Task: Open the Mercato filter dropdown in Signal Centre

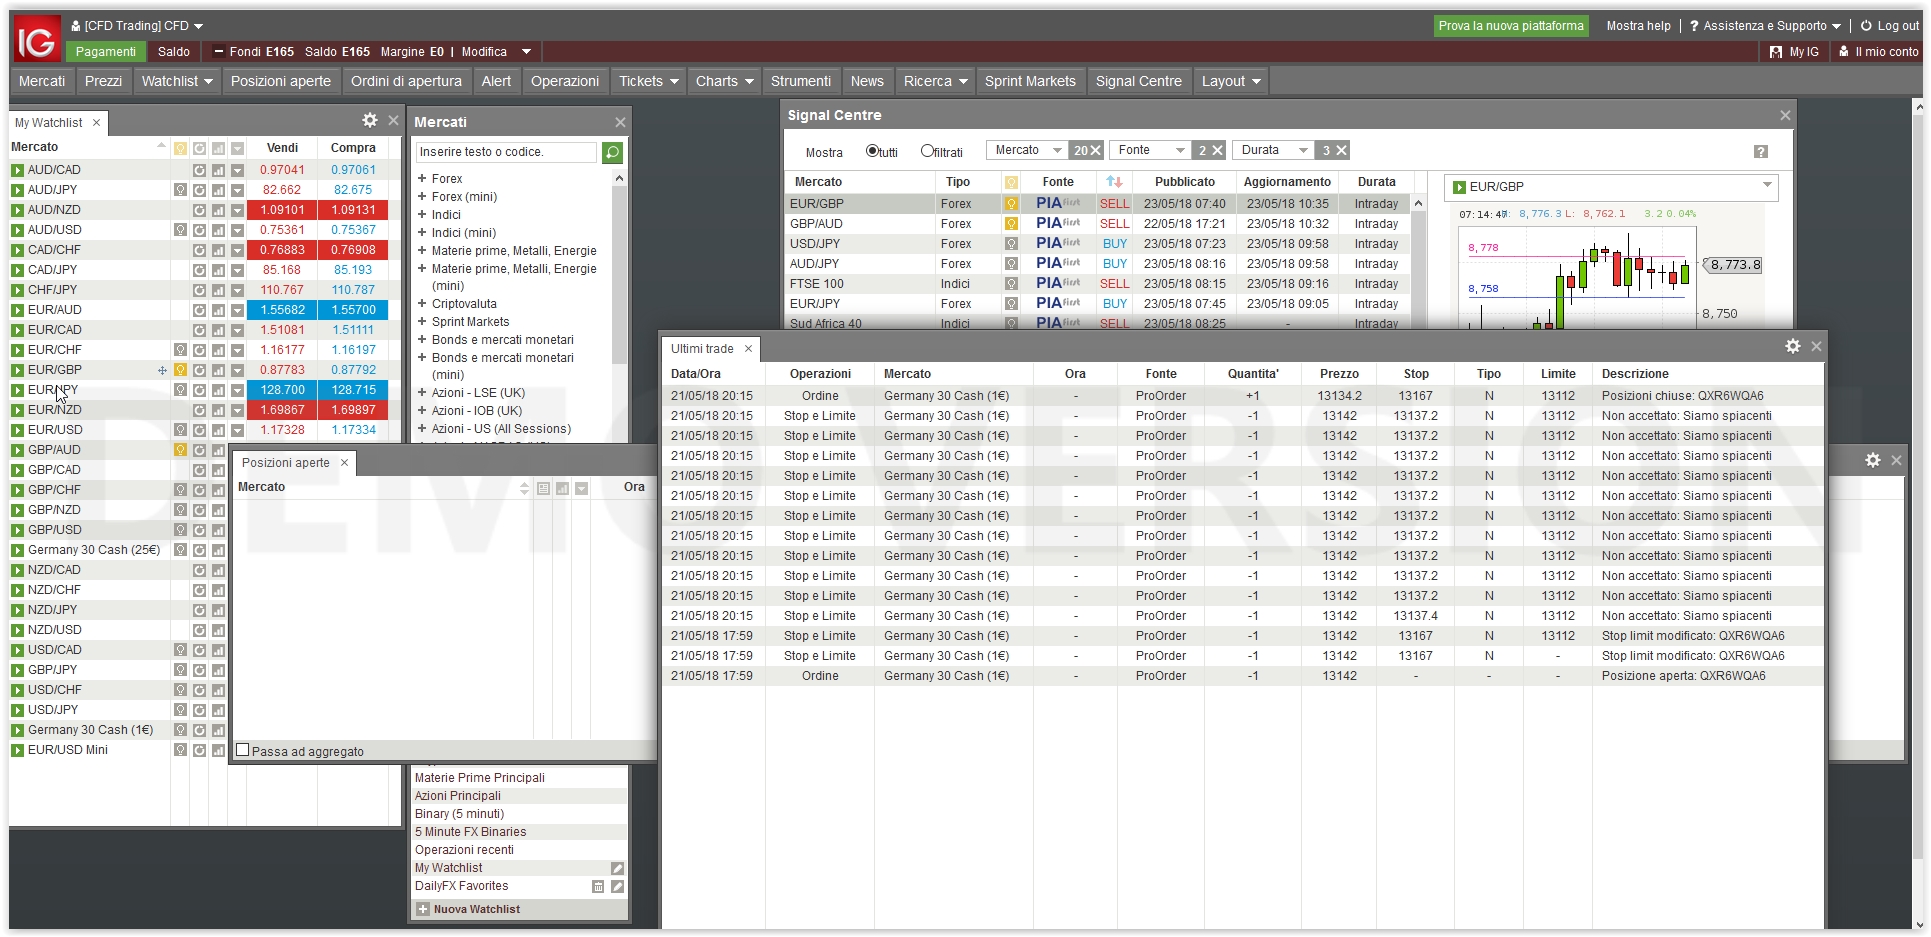Action: 1027,150
